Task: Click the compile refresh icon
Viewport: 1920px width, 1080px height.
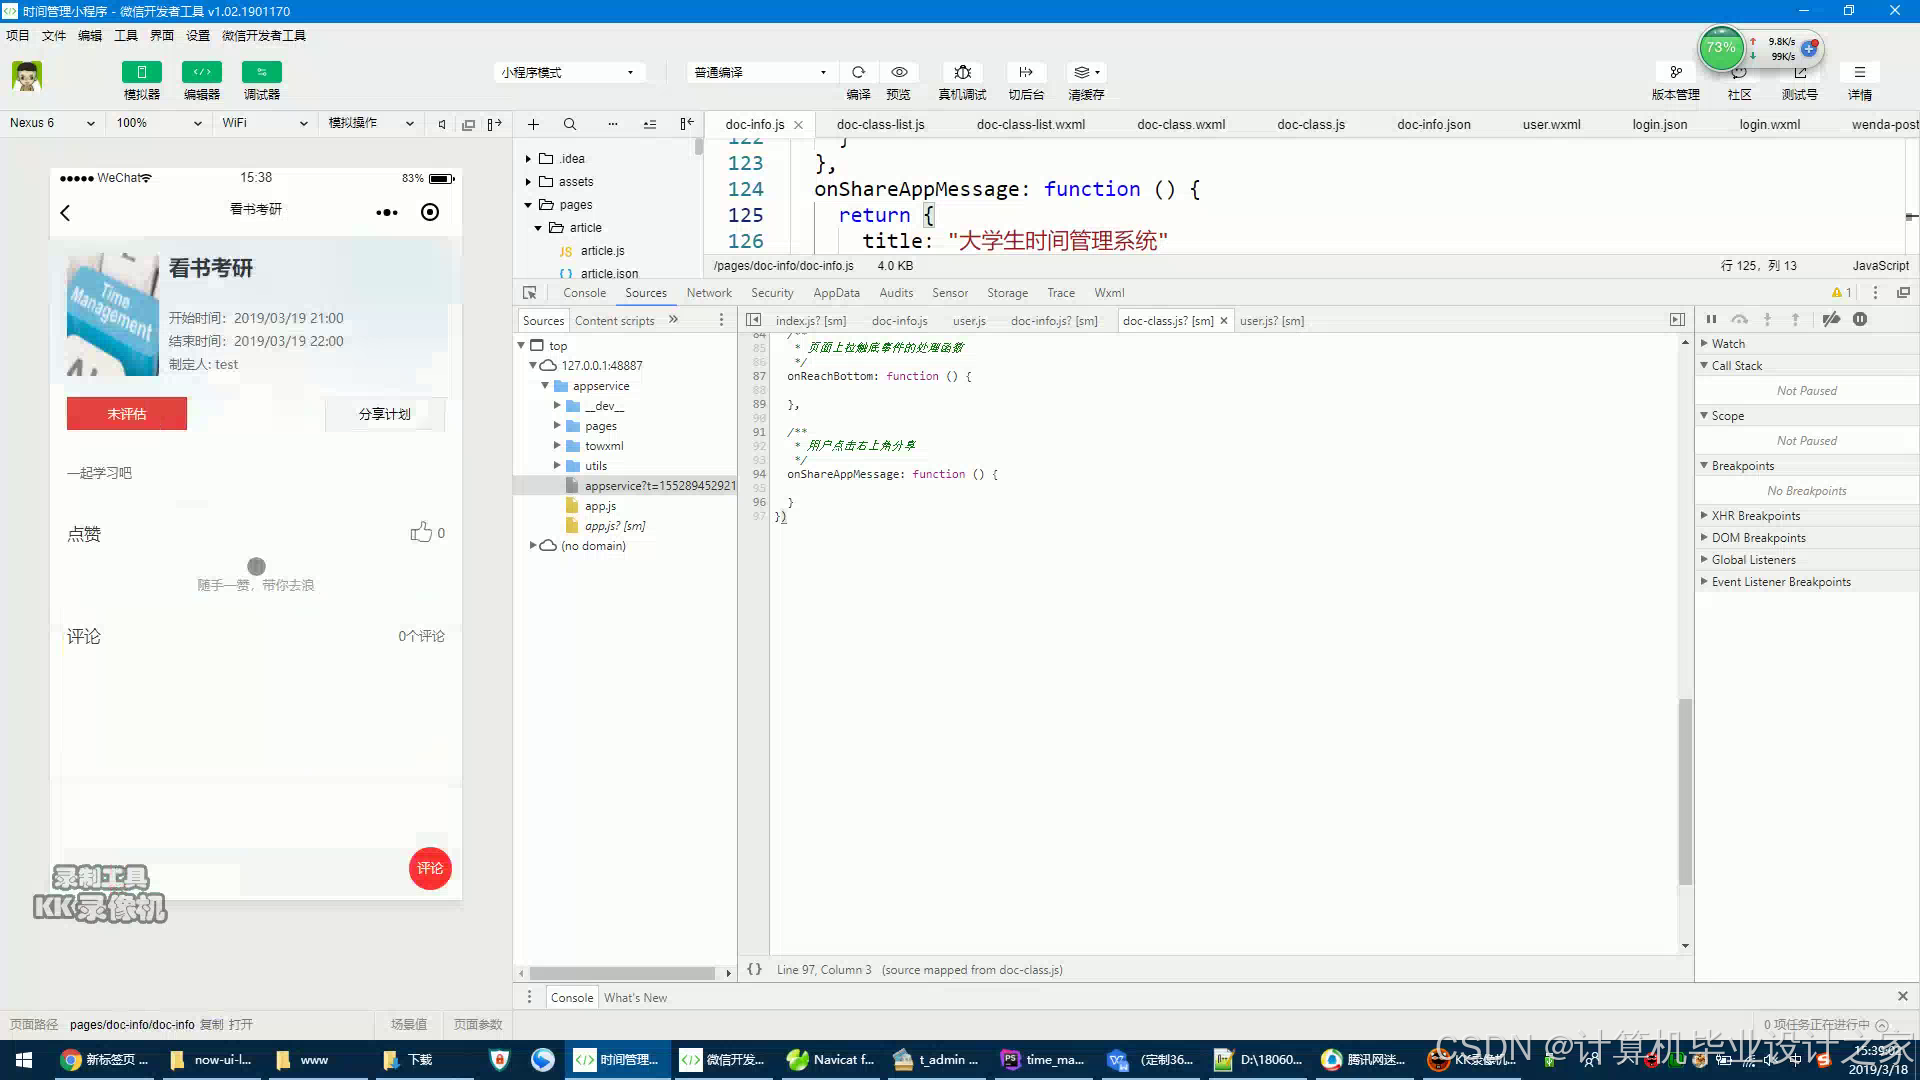Action: tap(858, 72)
